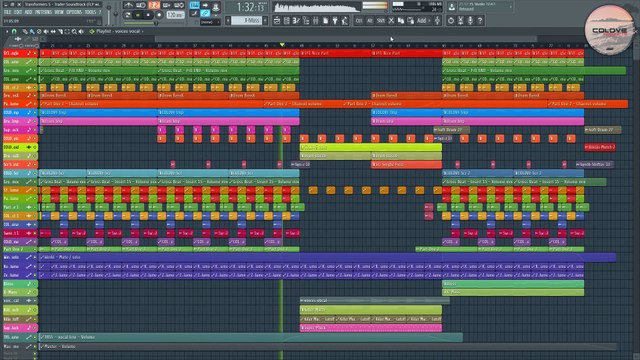
Task: Toggle the metronome icon
Action: coord(128,5)
